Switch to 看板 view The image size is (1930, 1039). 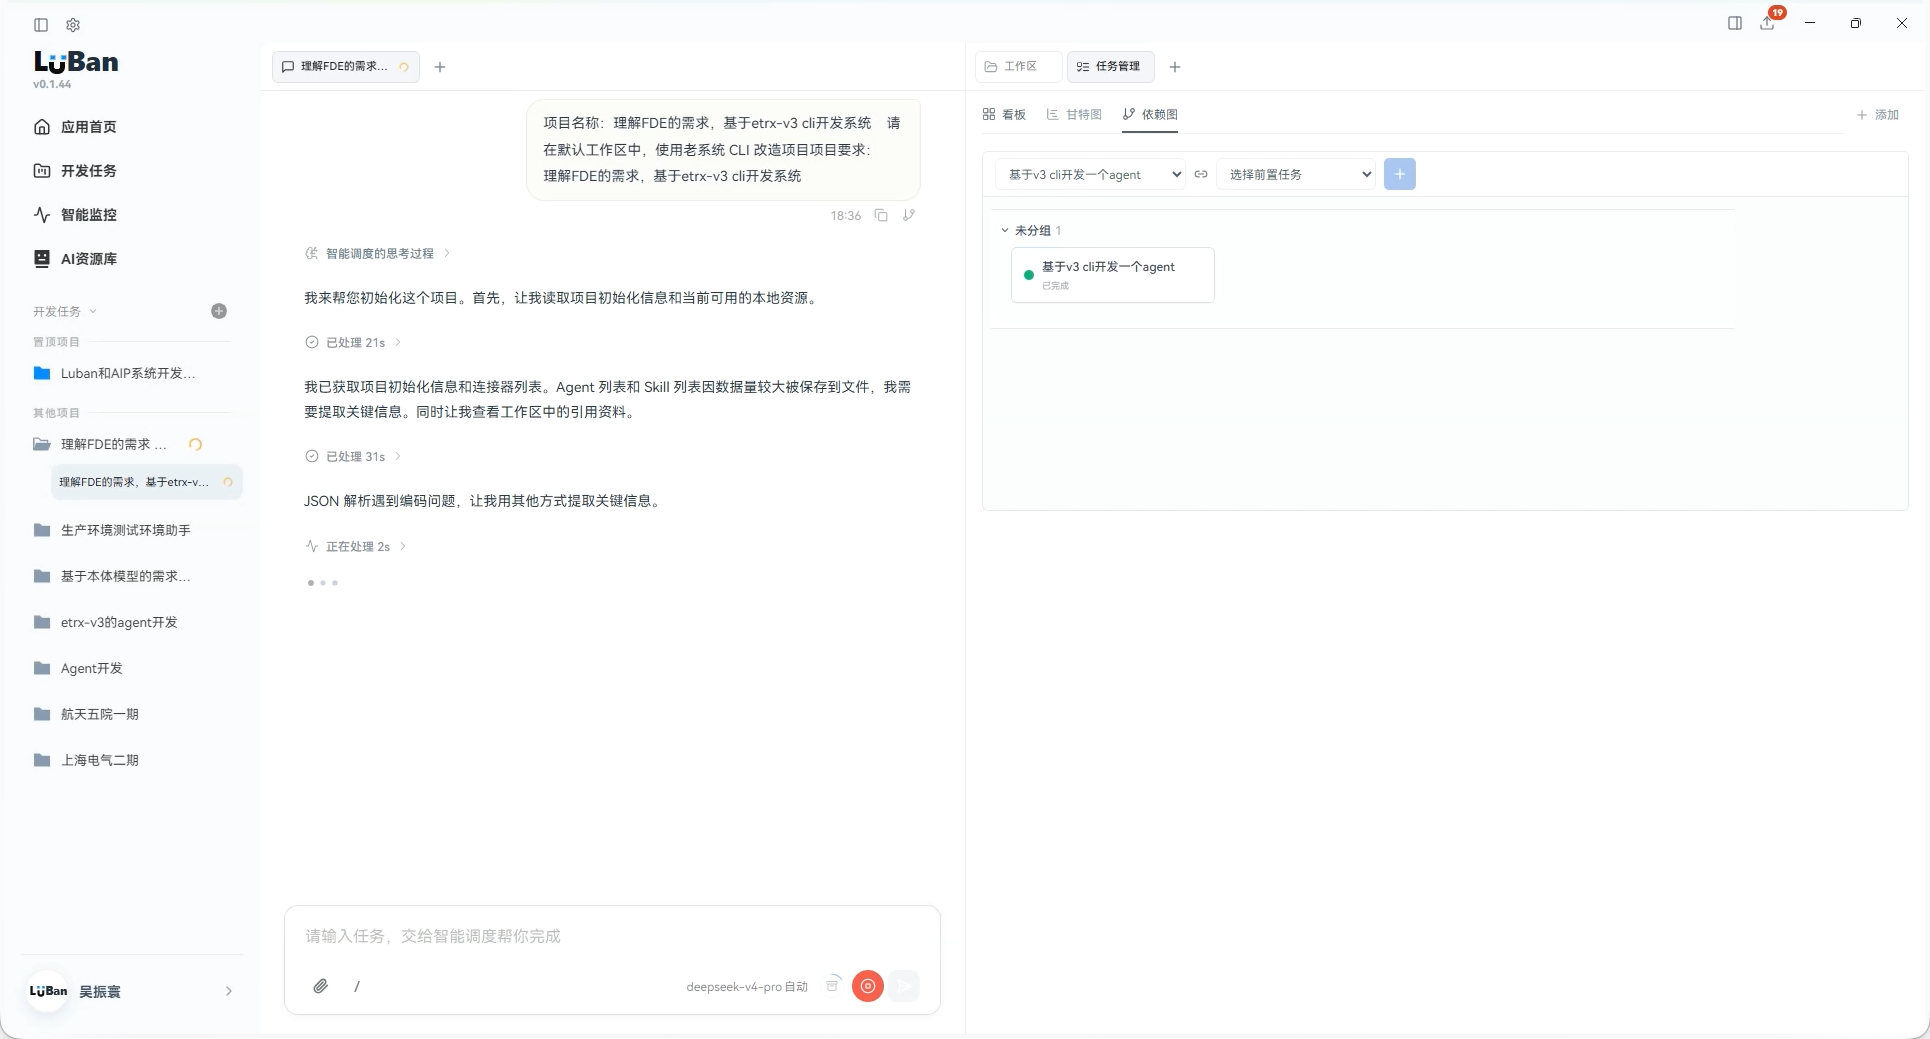pos(1004,114)
